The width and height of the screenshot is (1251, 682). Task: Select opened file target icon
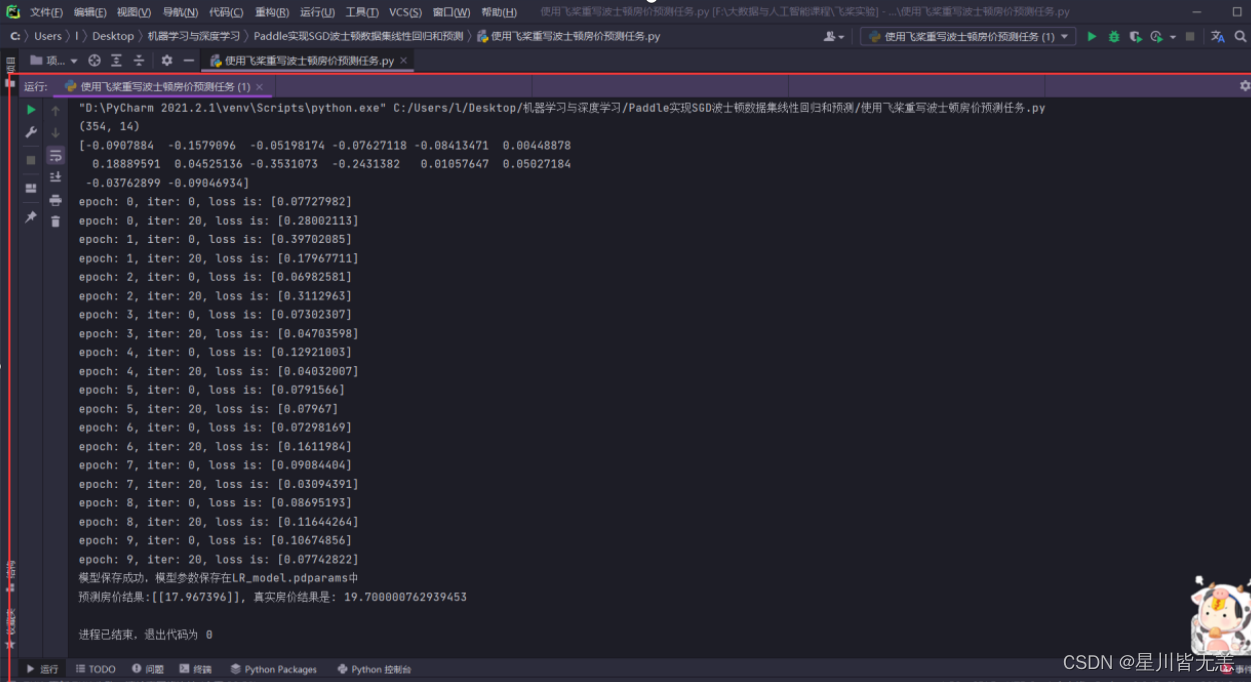coord(95,61)
